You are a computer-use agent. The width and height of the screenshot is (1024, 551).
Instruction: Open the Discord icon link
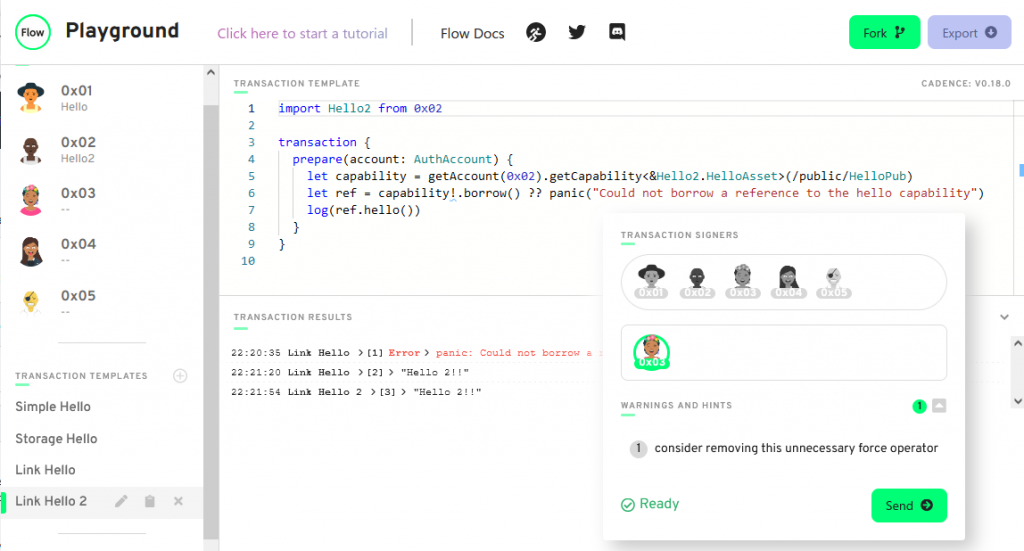click(617, 33)
